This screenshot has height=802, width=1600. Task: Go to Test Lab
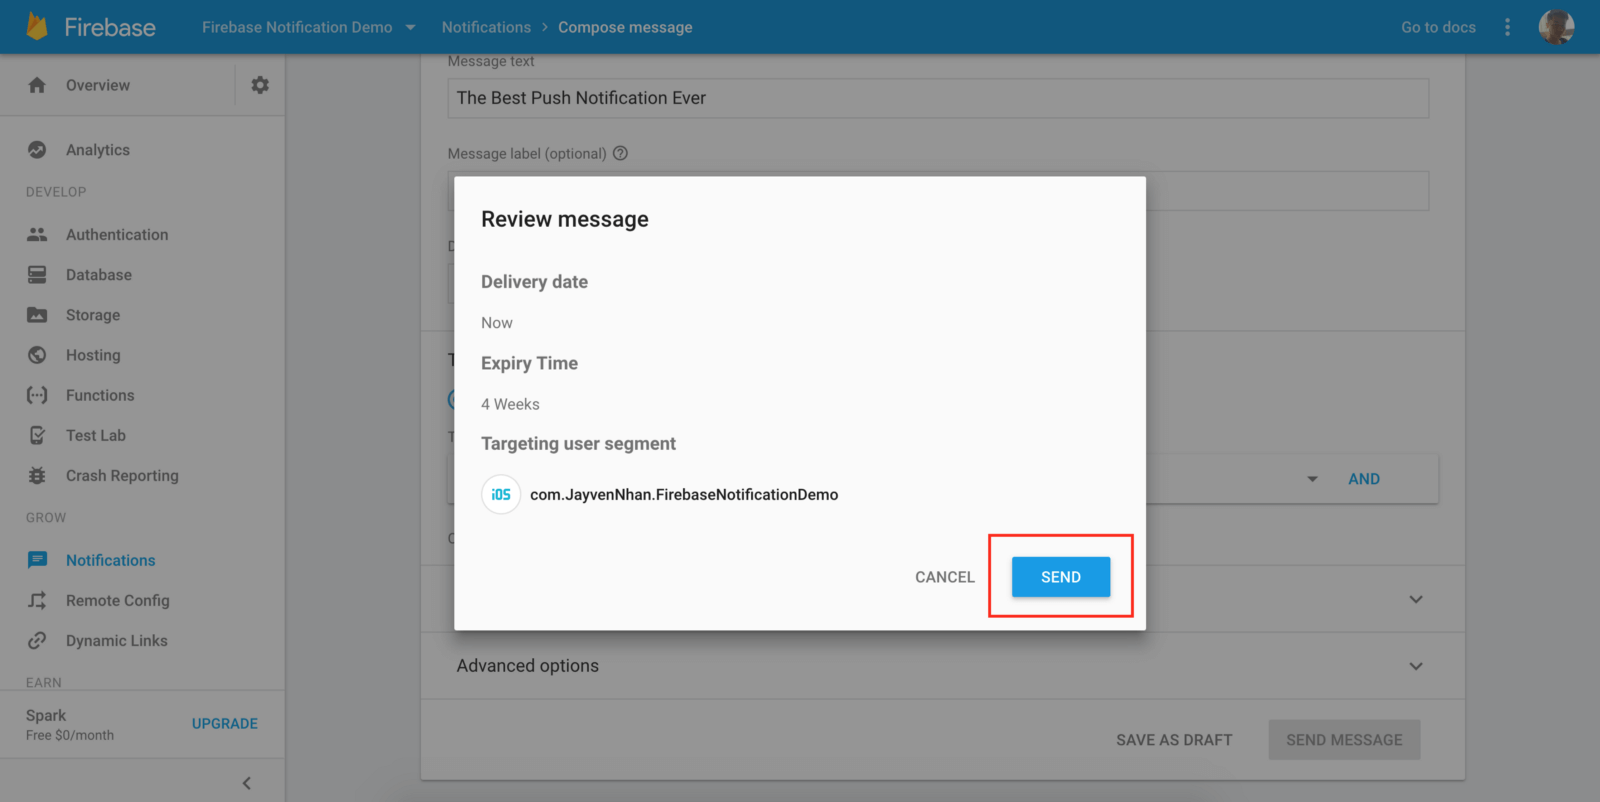(96, 435)
